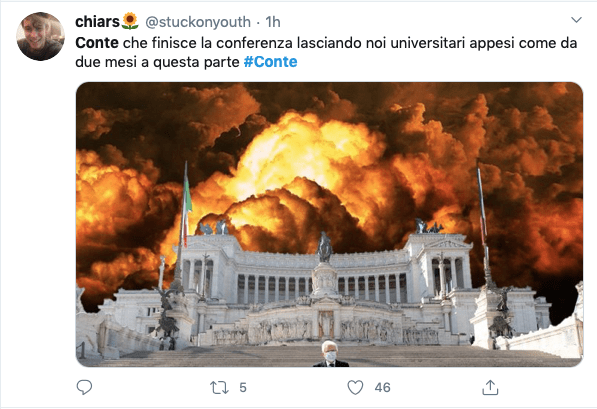The width and height of the screenshot is (597, 409).
Task: Click the central equestrian statue in the photo
Action: [x=324, y=247]
